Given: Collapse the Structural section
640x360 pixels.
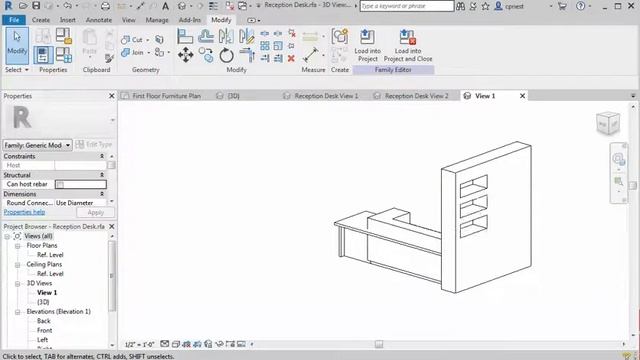Looking at the screenshot, I should click(x=102, y=175).
